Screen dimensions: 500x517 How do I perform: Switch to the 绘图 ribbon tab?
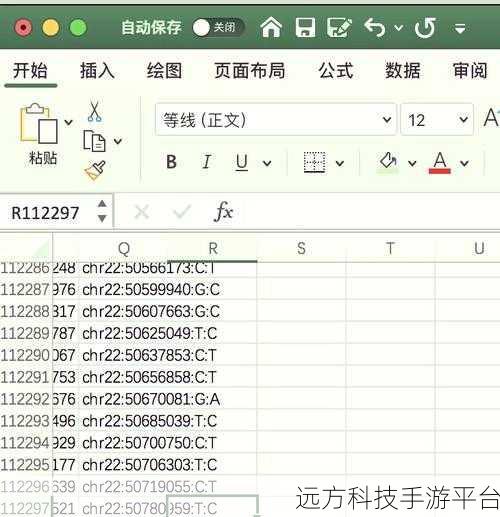pyautogui.click(x=164, y=71)
